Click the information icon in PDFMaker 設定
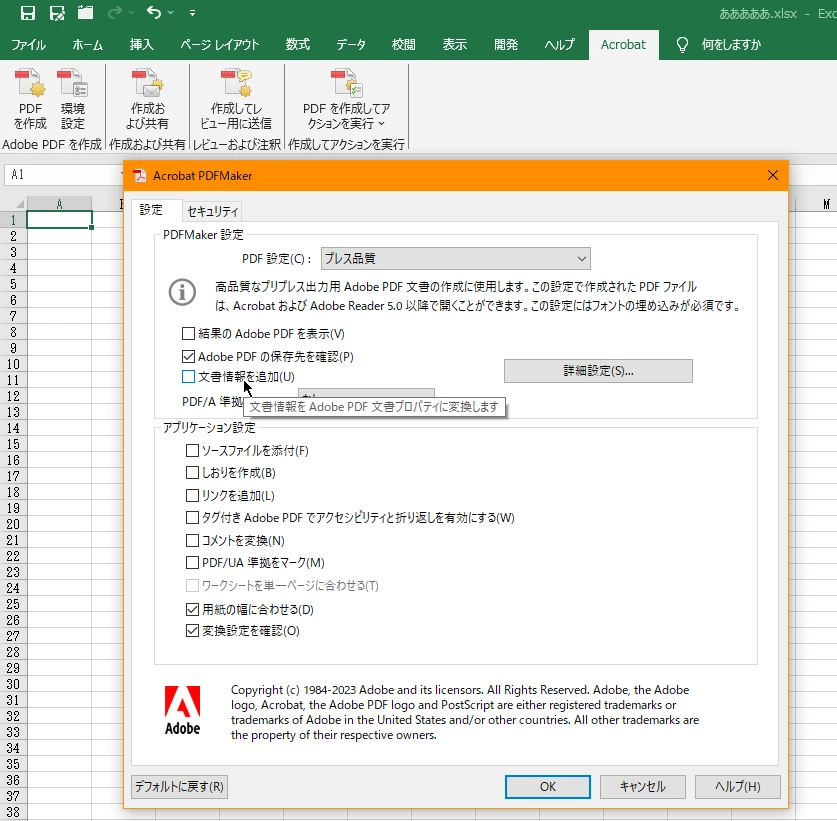The height and width of the screenshot is (821, 837). pos(182,293)
